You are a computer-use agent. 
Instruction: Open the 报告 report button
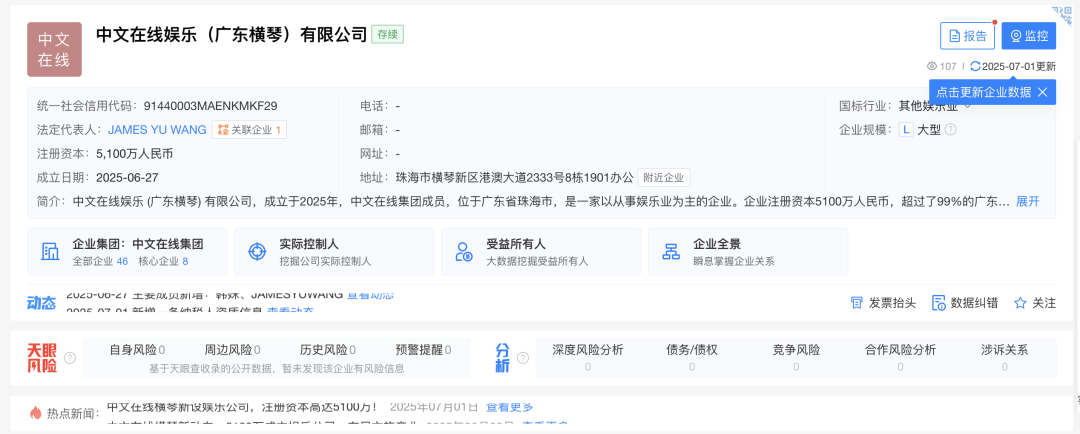968,36
